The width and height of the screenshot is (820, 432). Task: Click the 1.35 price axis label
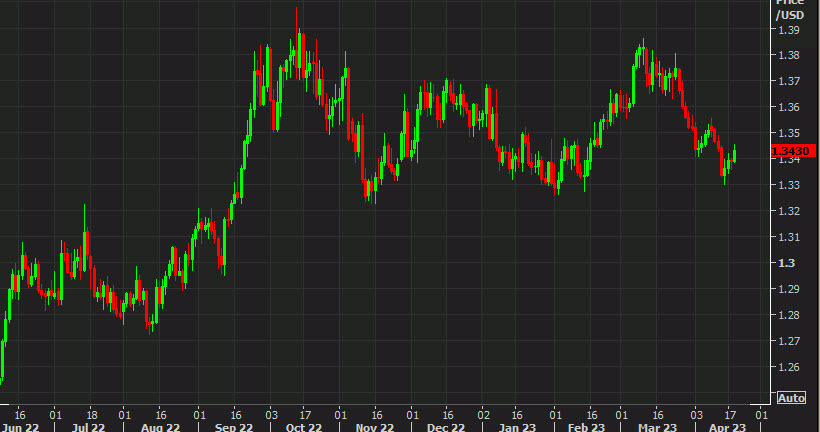(789, 133)
